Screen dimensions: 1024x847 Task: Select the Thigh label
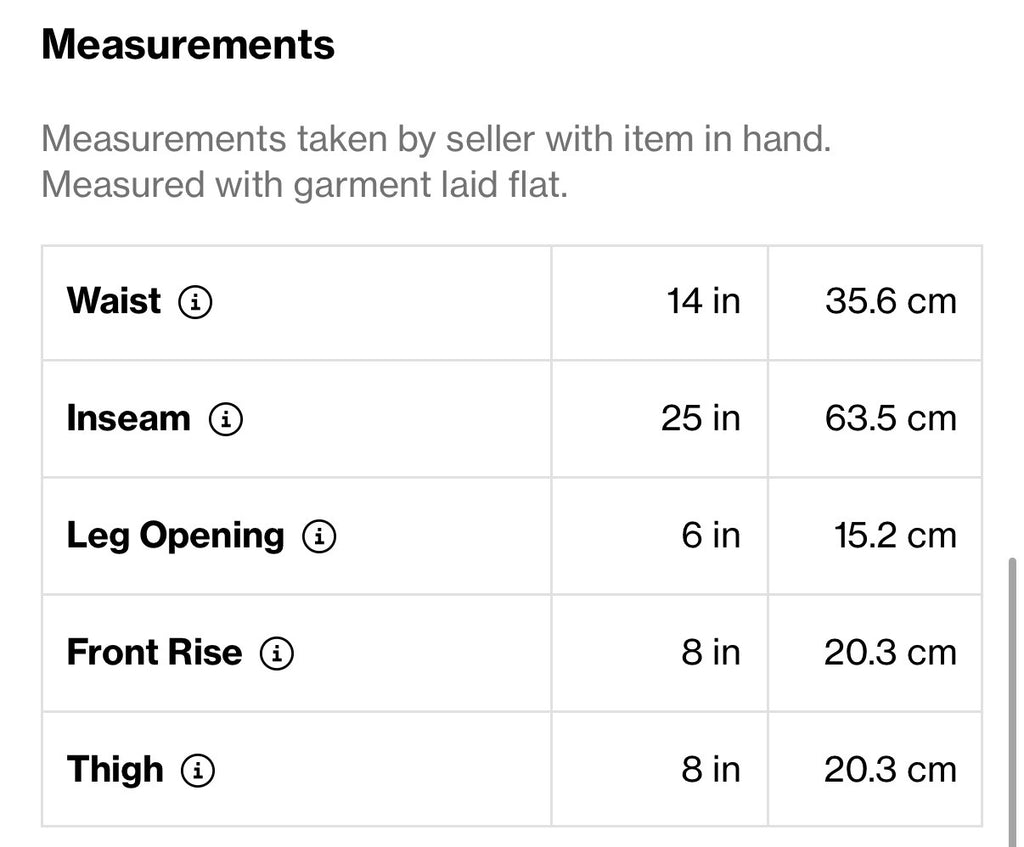115,770
